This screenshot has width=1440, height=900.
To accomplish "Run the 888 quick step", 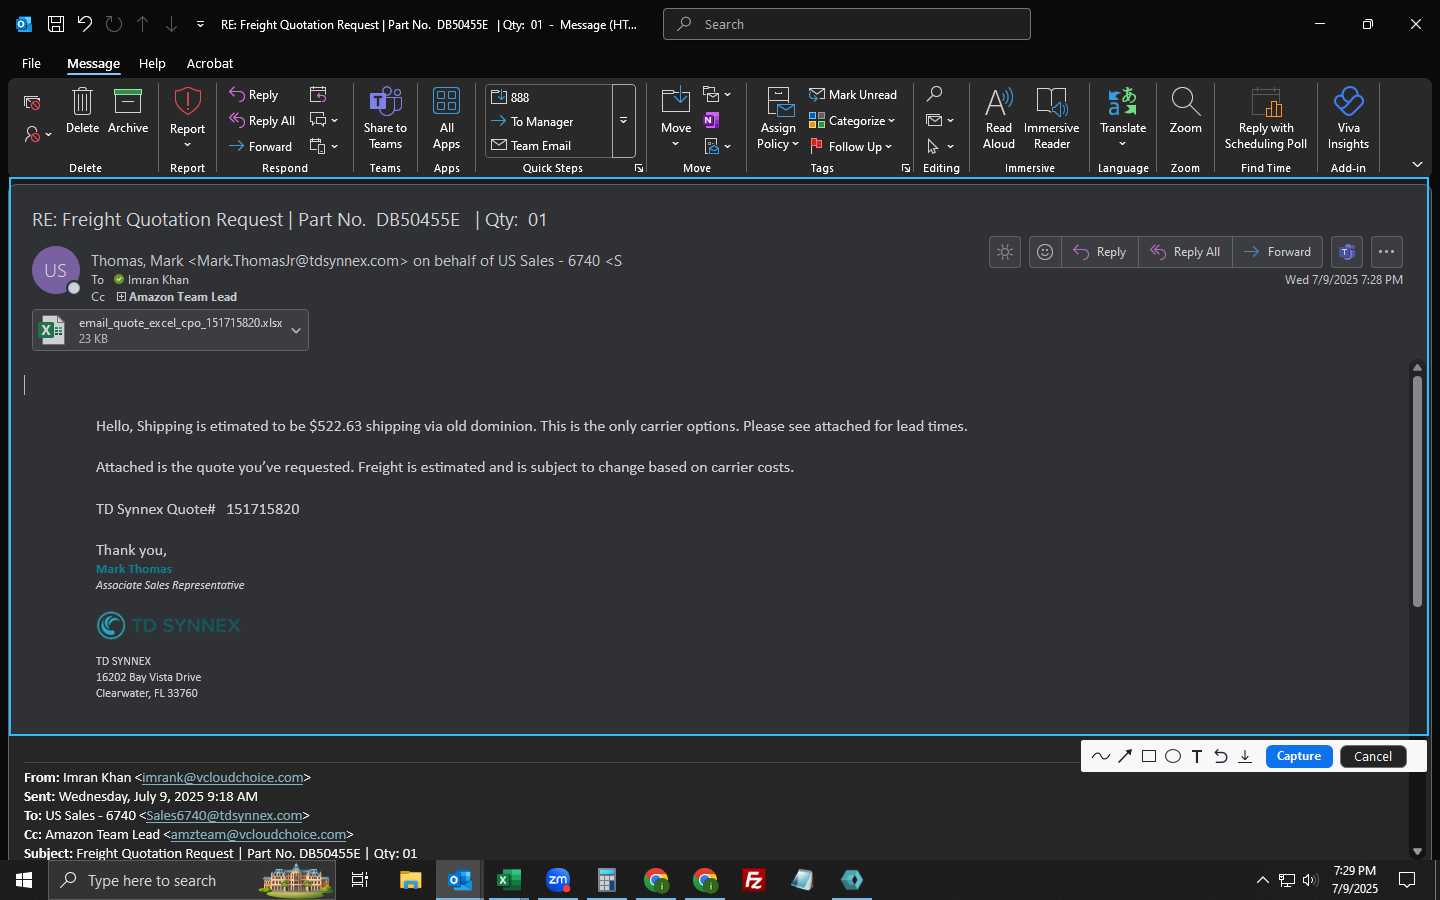I will (x=548, y=97).
